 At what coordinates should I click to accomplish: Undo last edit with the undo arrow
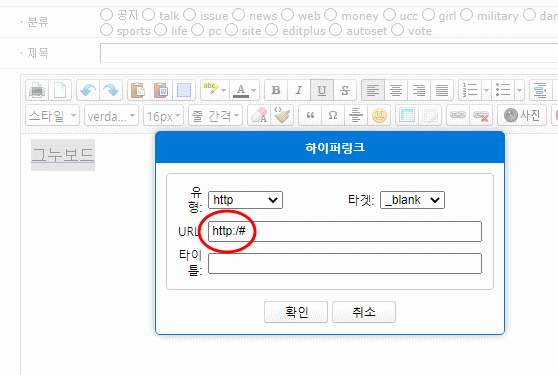(88, 90)
